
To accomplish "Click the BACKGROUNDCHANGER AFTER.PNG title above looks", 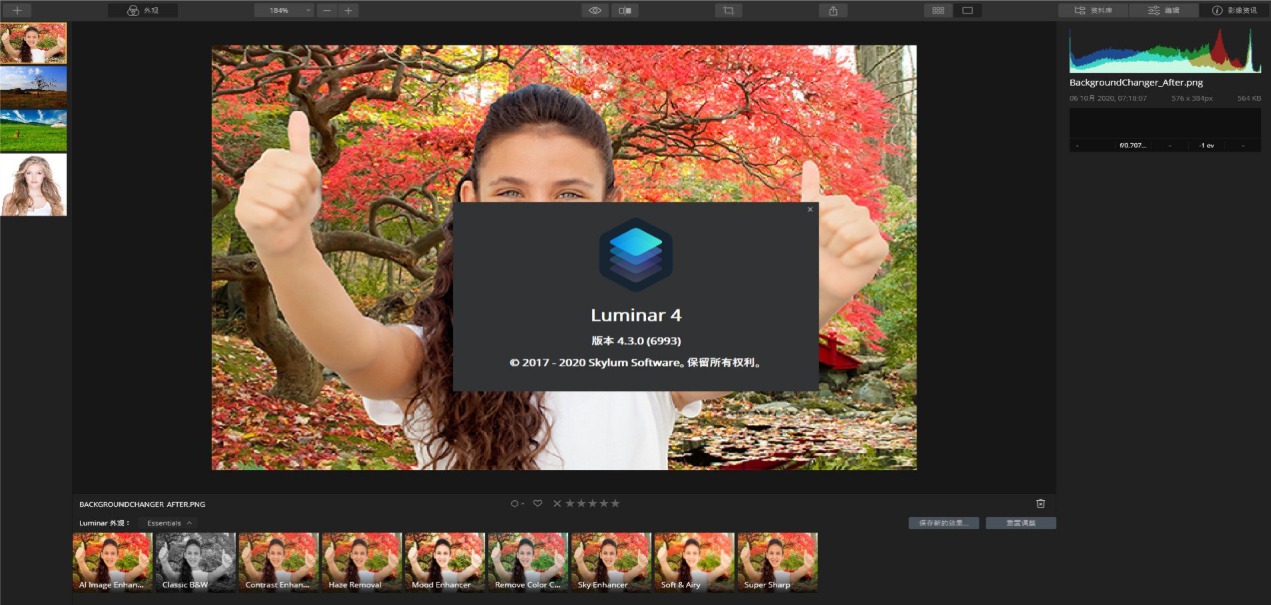I will click(x=142, y=504).
